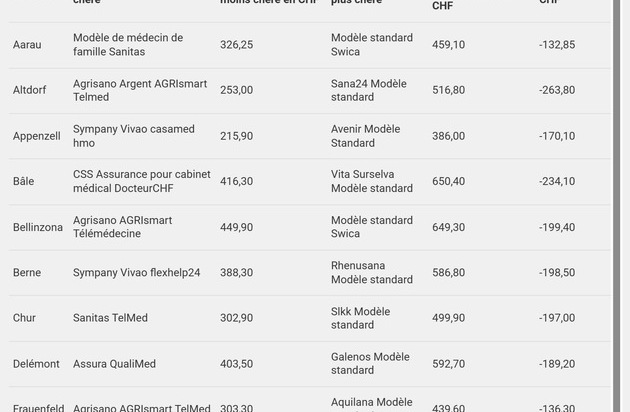
Task: Select the Delémont row label
Action: 36,364
